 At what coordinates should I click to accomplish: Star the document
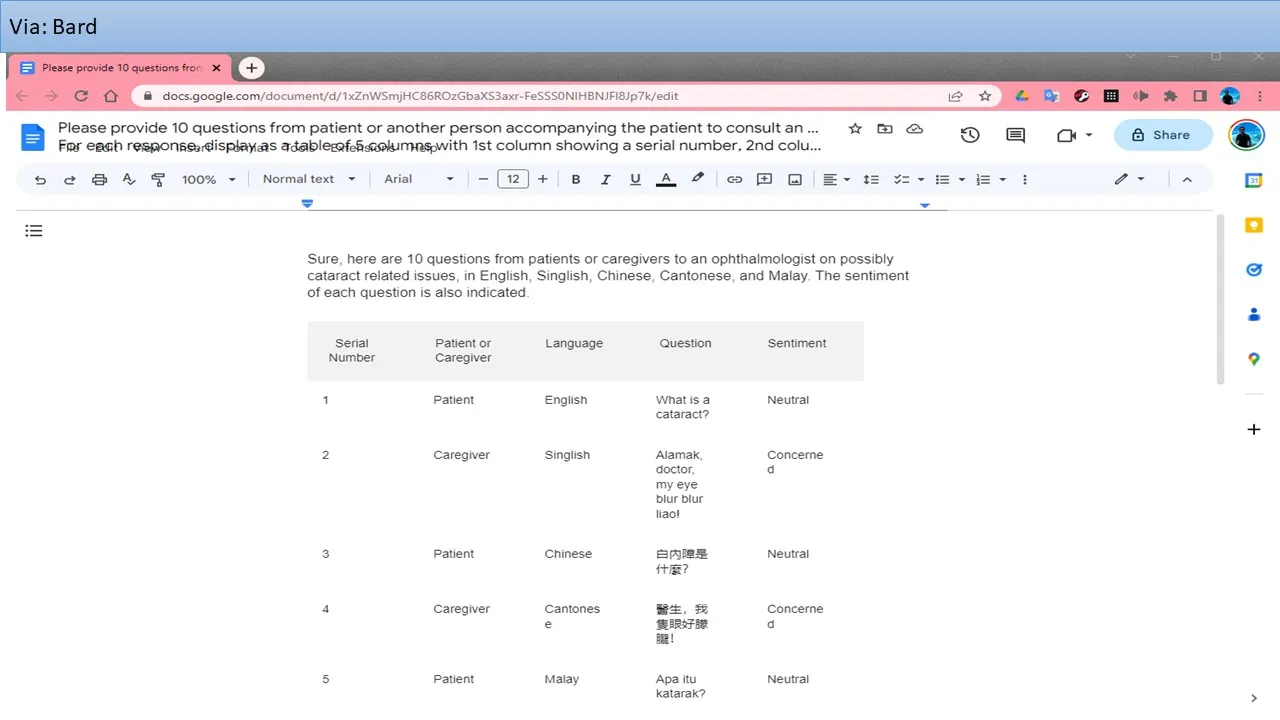click(855, 129)
